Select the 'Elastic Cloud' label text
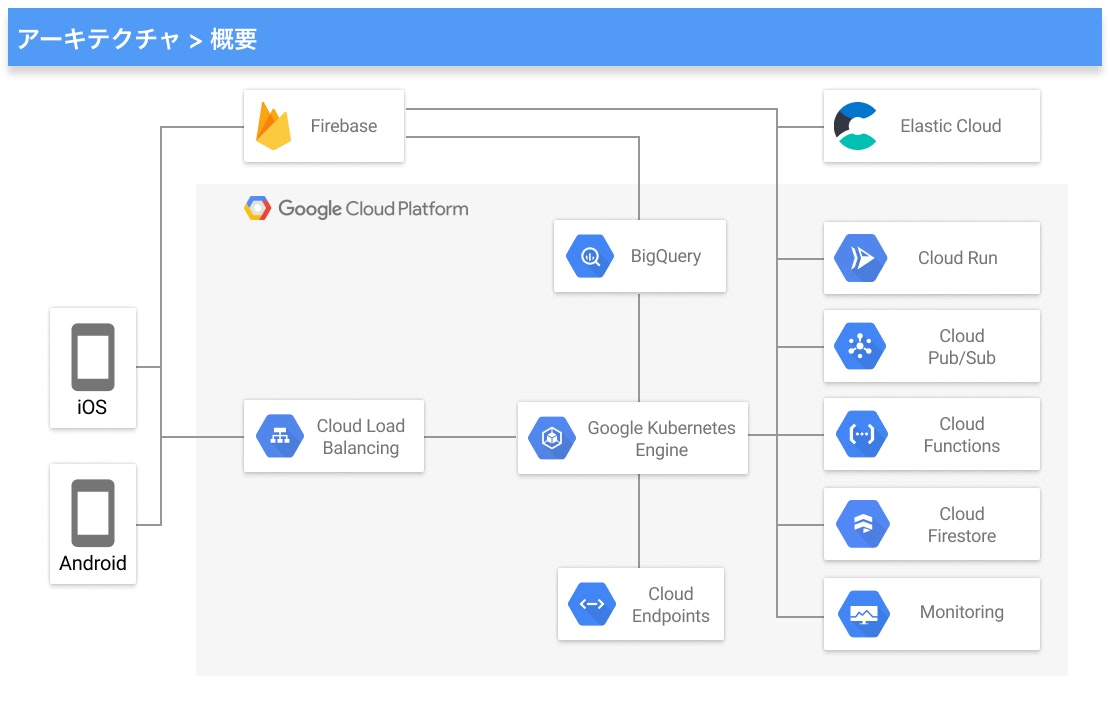Viewport: 1110px width, 706px height. (951, 126)
